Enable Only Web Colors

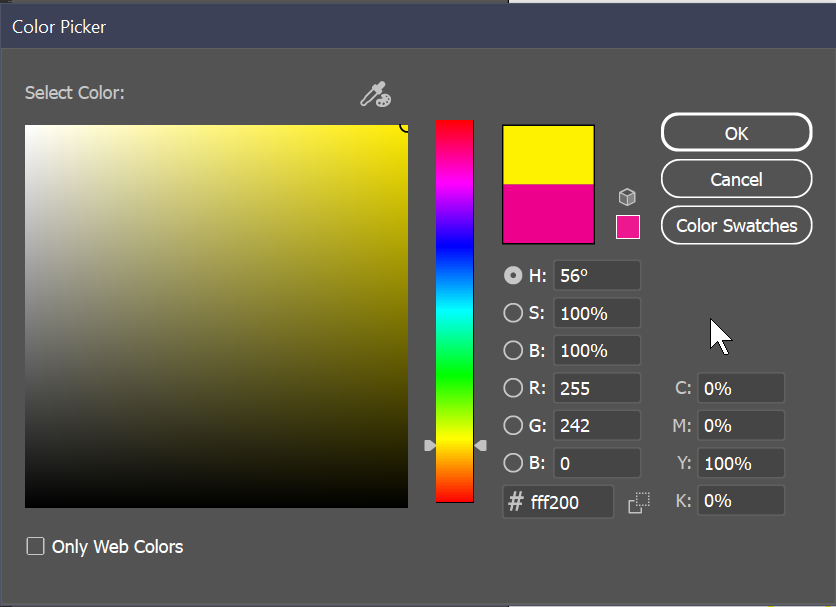(x=35, y=546)
